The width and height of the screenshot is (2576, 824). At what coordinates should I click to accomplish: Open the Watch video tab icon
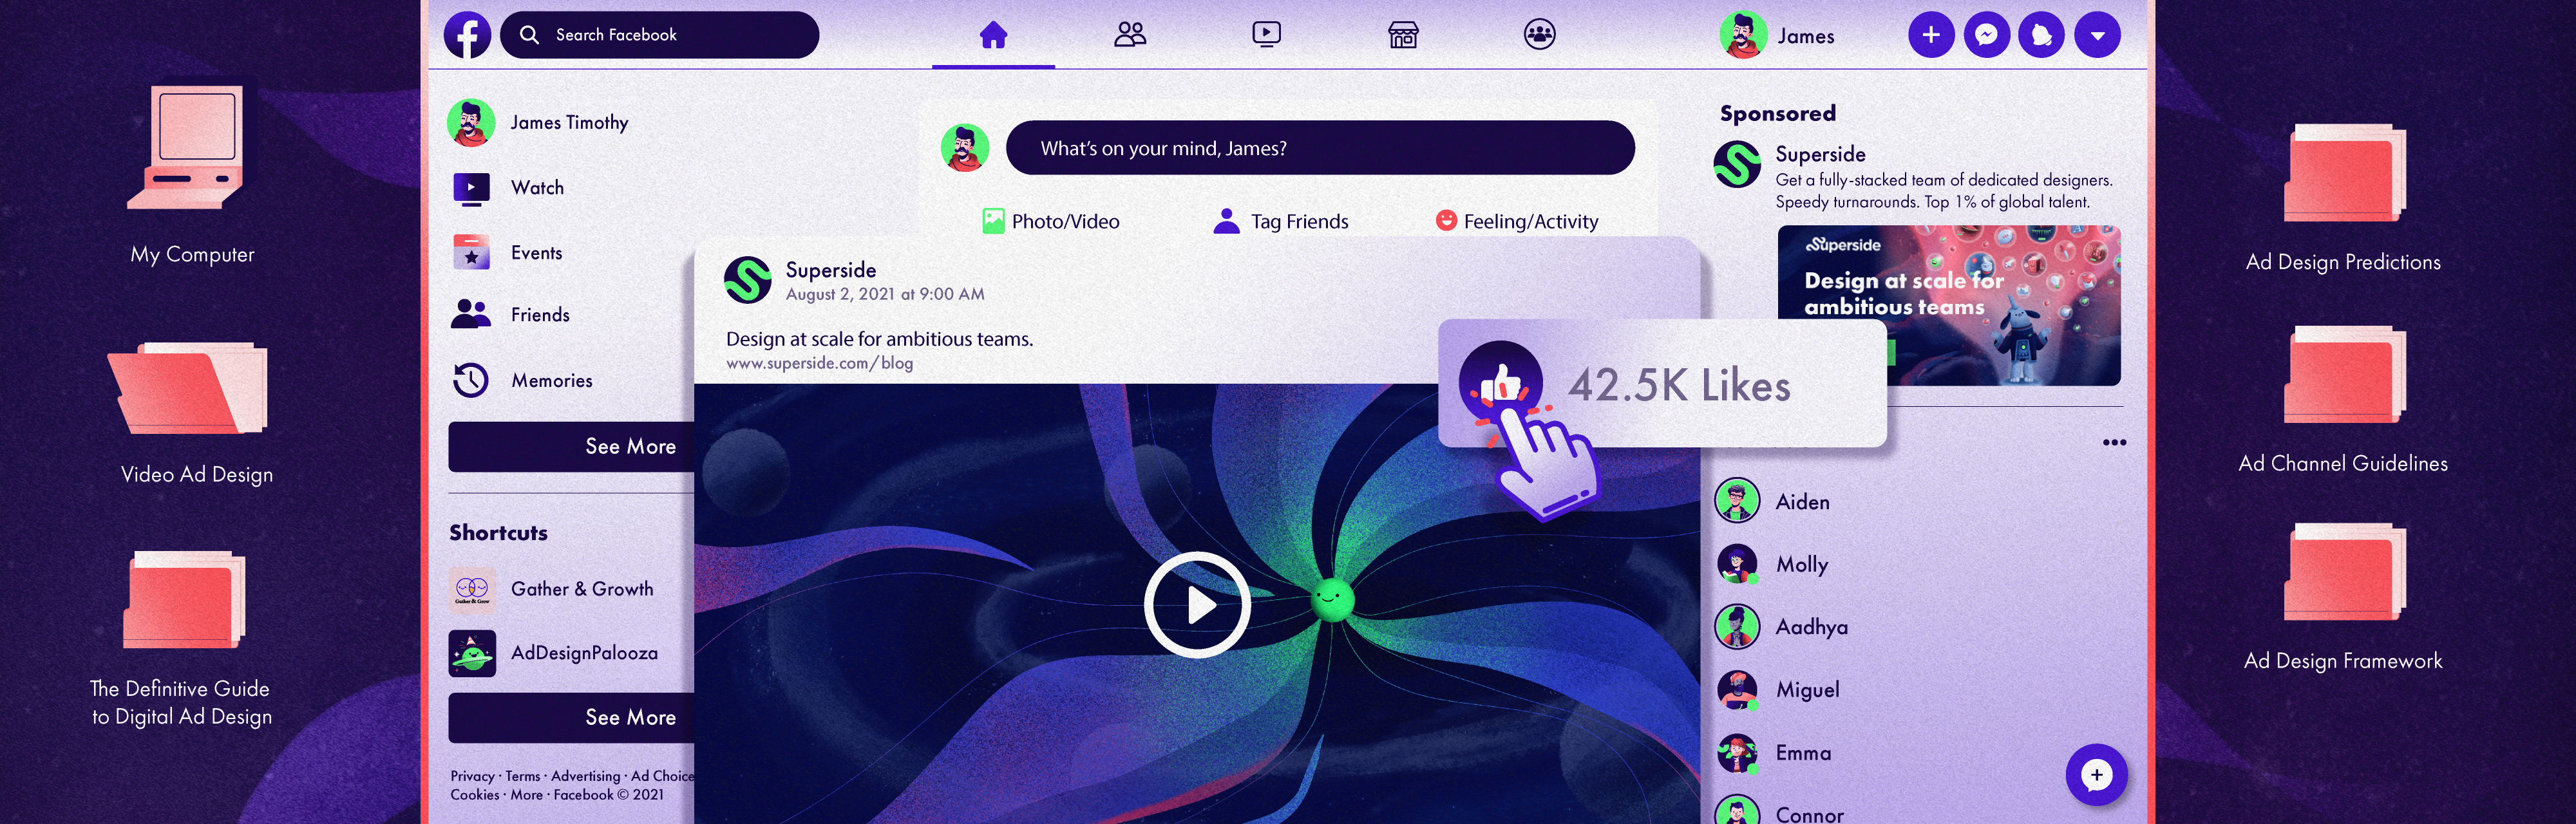click(x=1266, y=35)
